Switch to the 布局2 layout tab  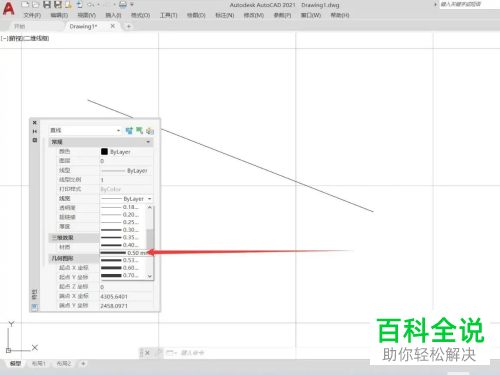[x=64, y=363]
